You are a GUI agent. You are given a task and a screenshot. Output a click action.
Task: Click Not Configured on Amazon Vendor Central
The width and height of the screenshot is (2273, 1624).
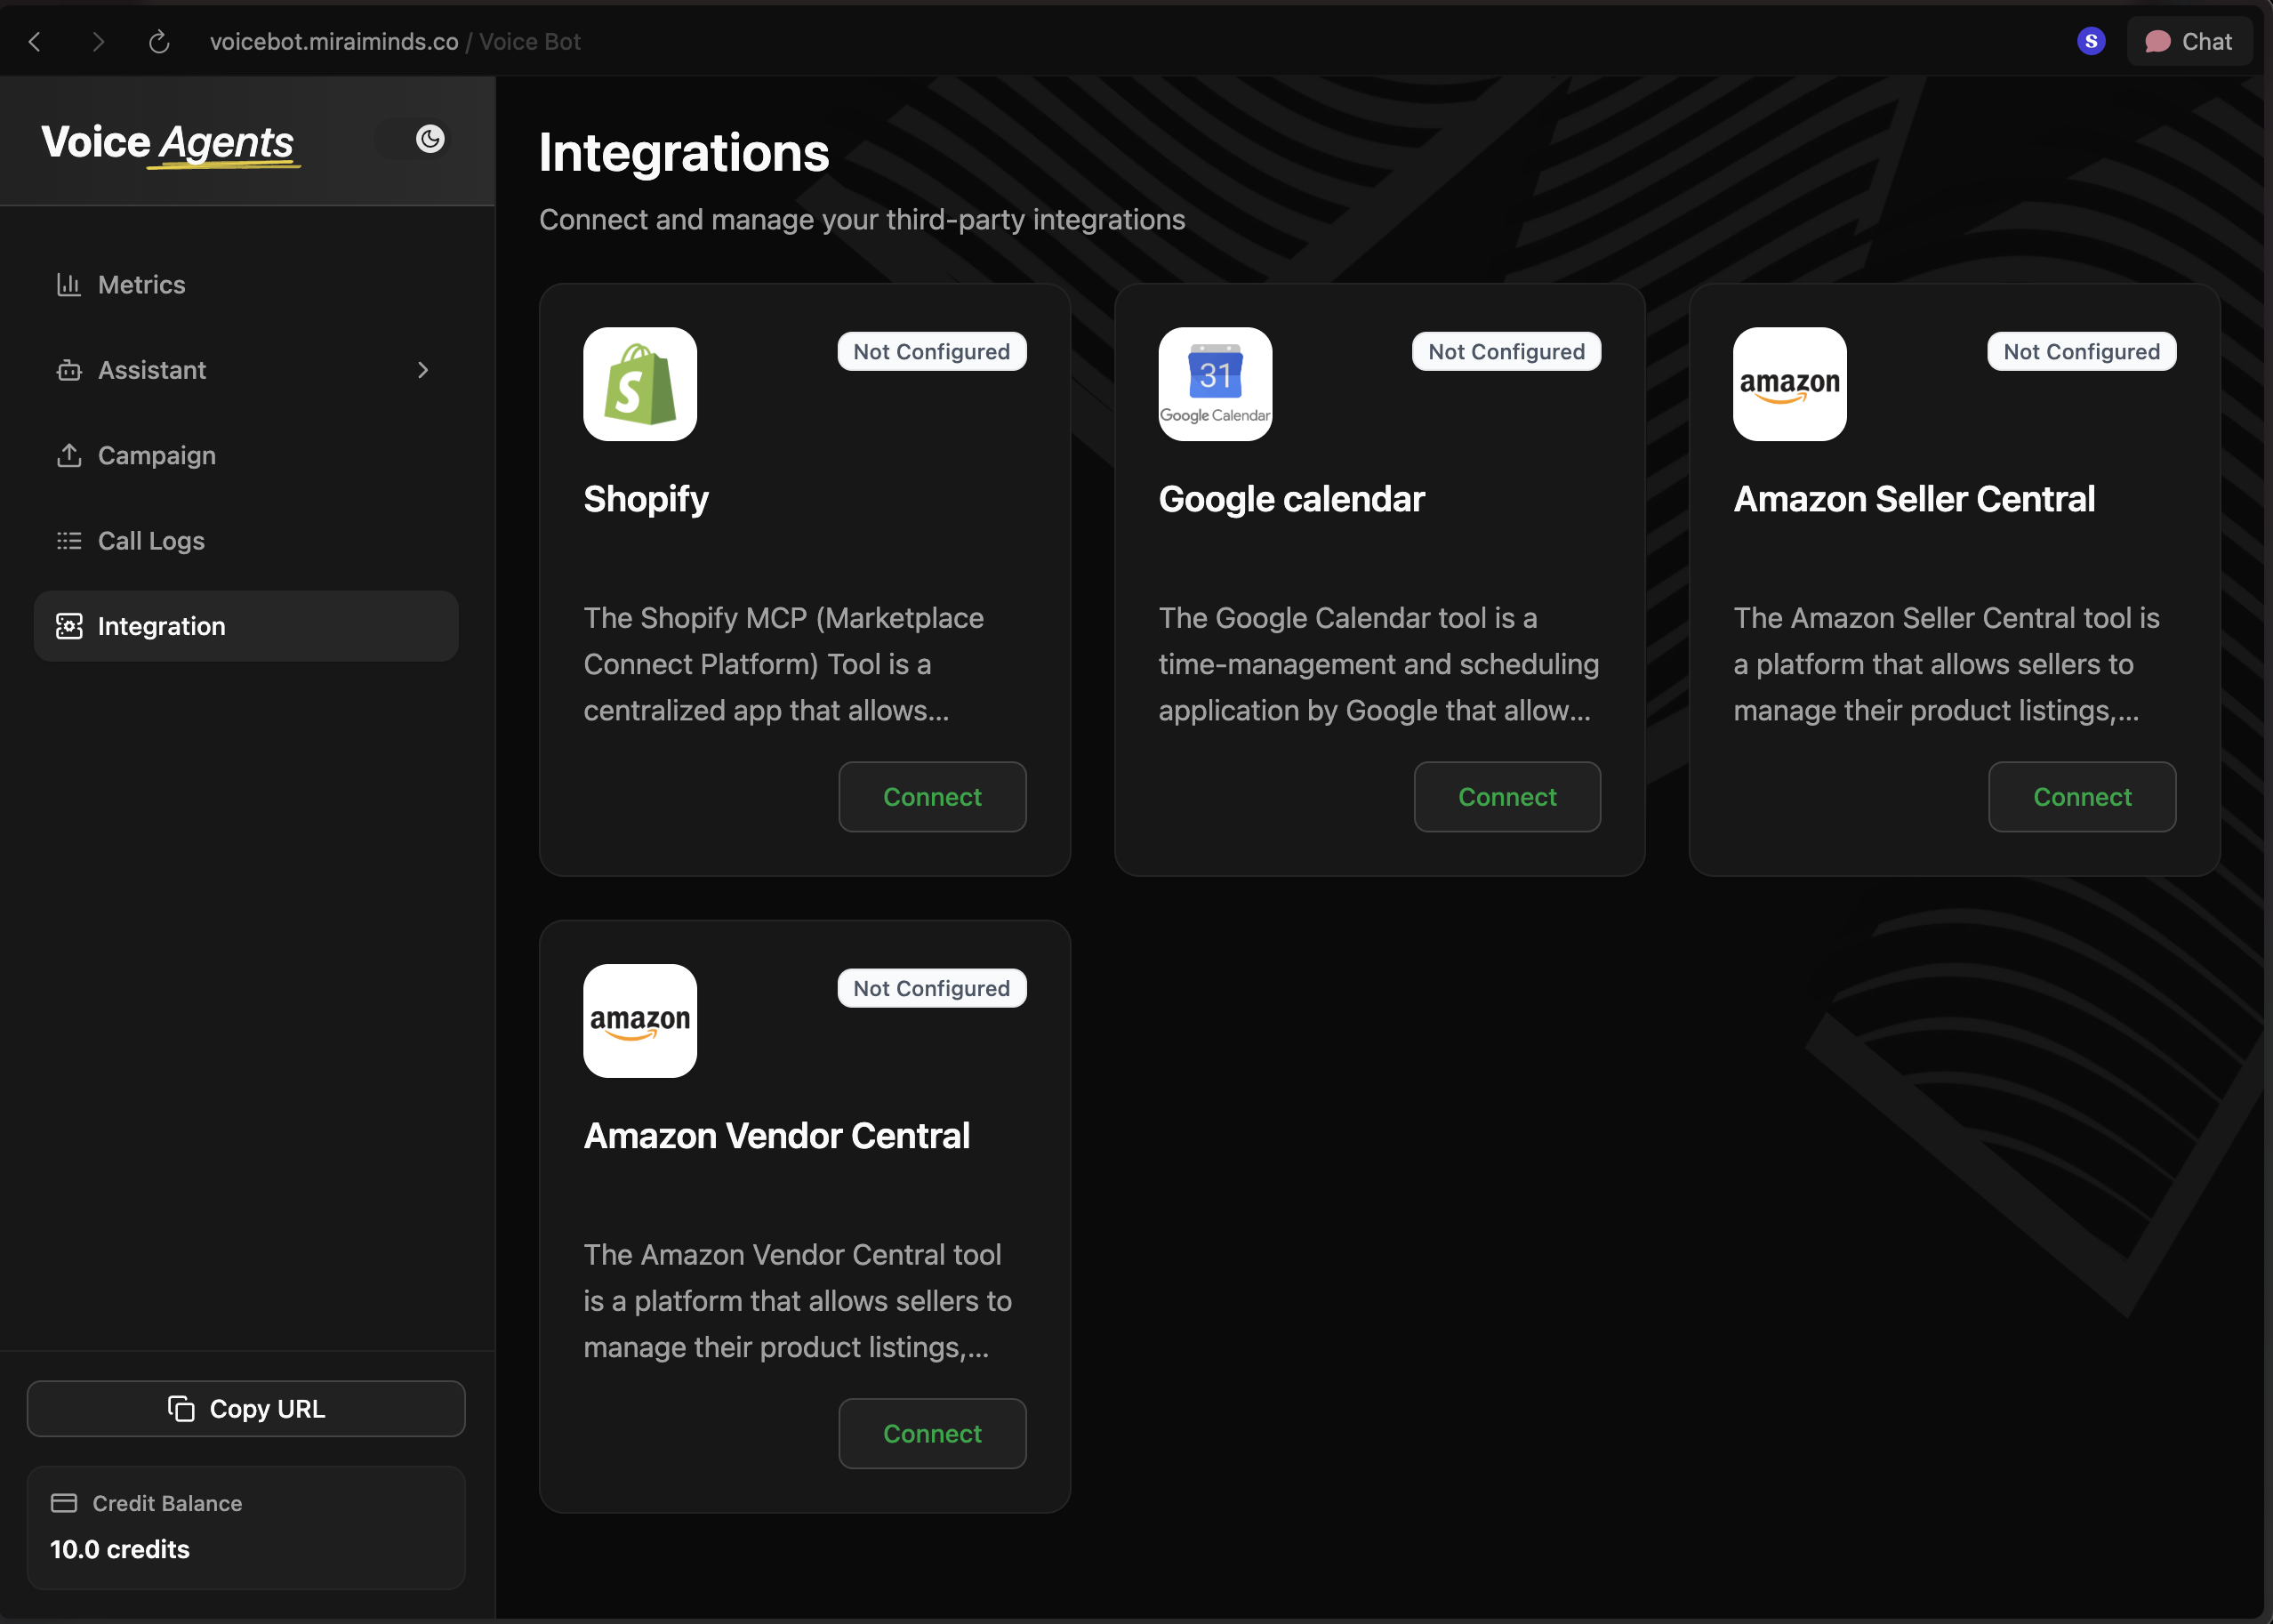[931, 988]
